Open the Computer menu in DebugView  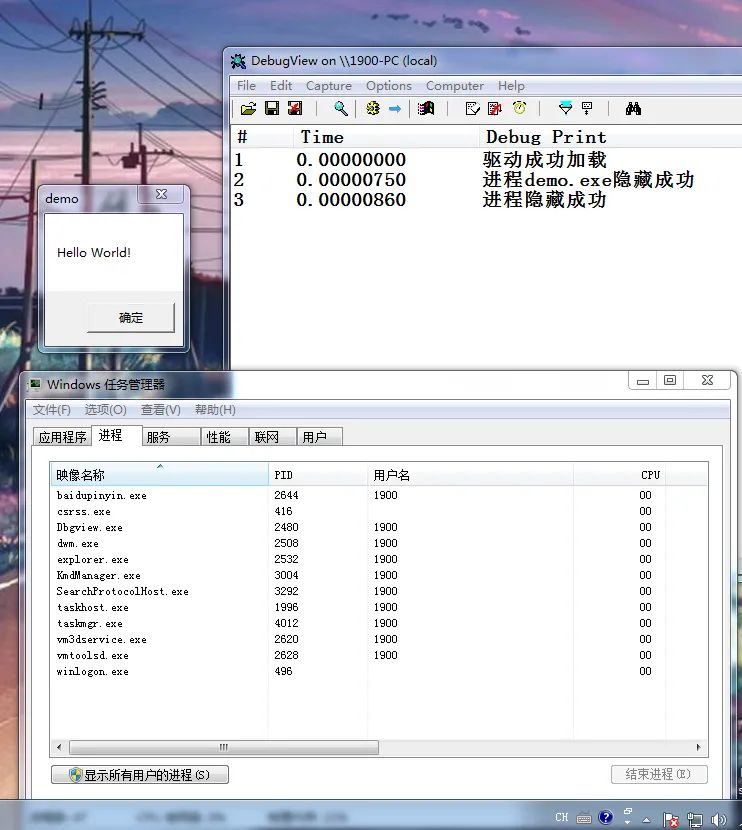point(455,85)
